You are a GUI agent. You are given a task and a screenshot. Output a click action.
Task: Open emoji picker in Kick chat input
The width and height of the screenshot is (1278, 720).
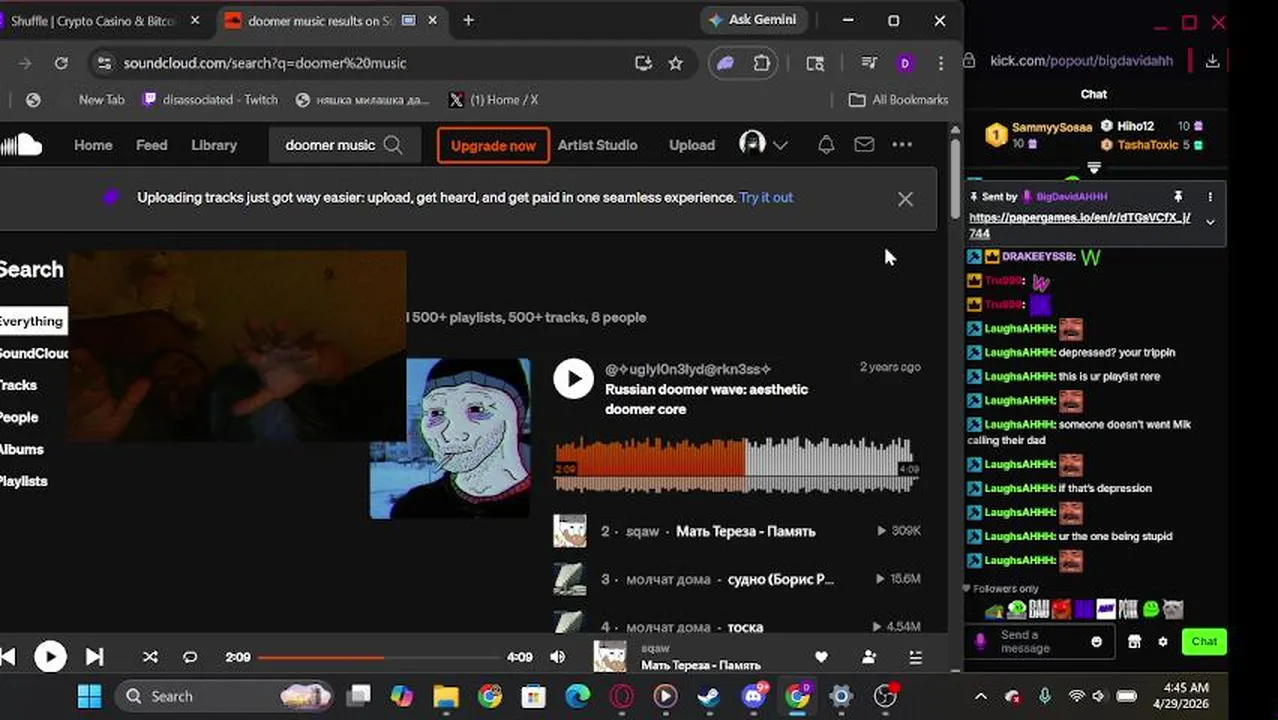(1096, 642)
